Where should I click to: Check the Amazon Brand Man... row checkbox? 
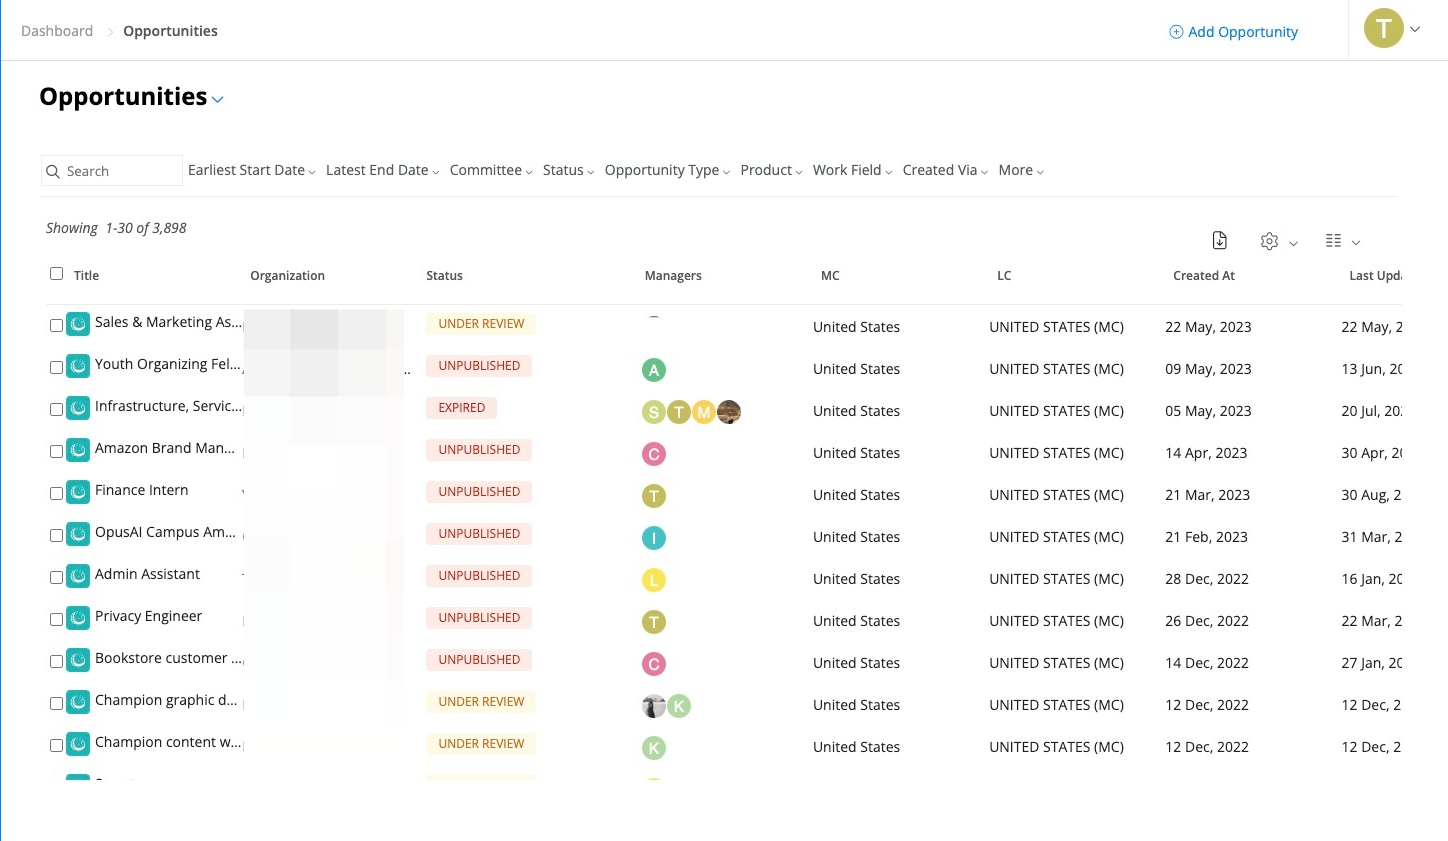click(56, 451)
